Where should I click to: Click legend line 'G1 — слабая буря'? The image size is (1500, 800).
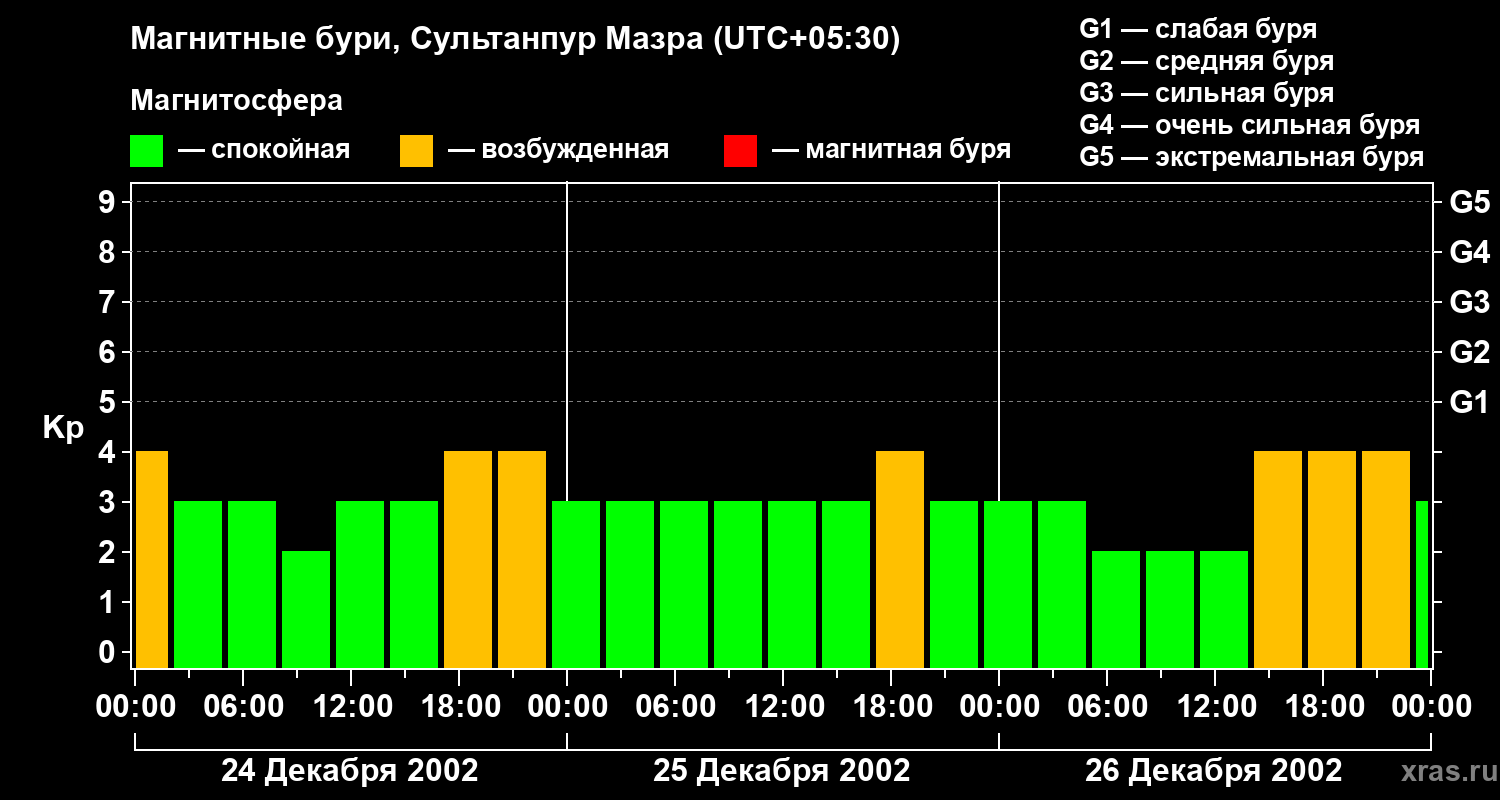click(x=1198, y=29)
